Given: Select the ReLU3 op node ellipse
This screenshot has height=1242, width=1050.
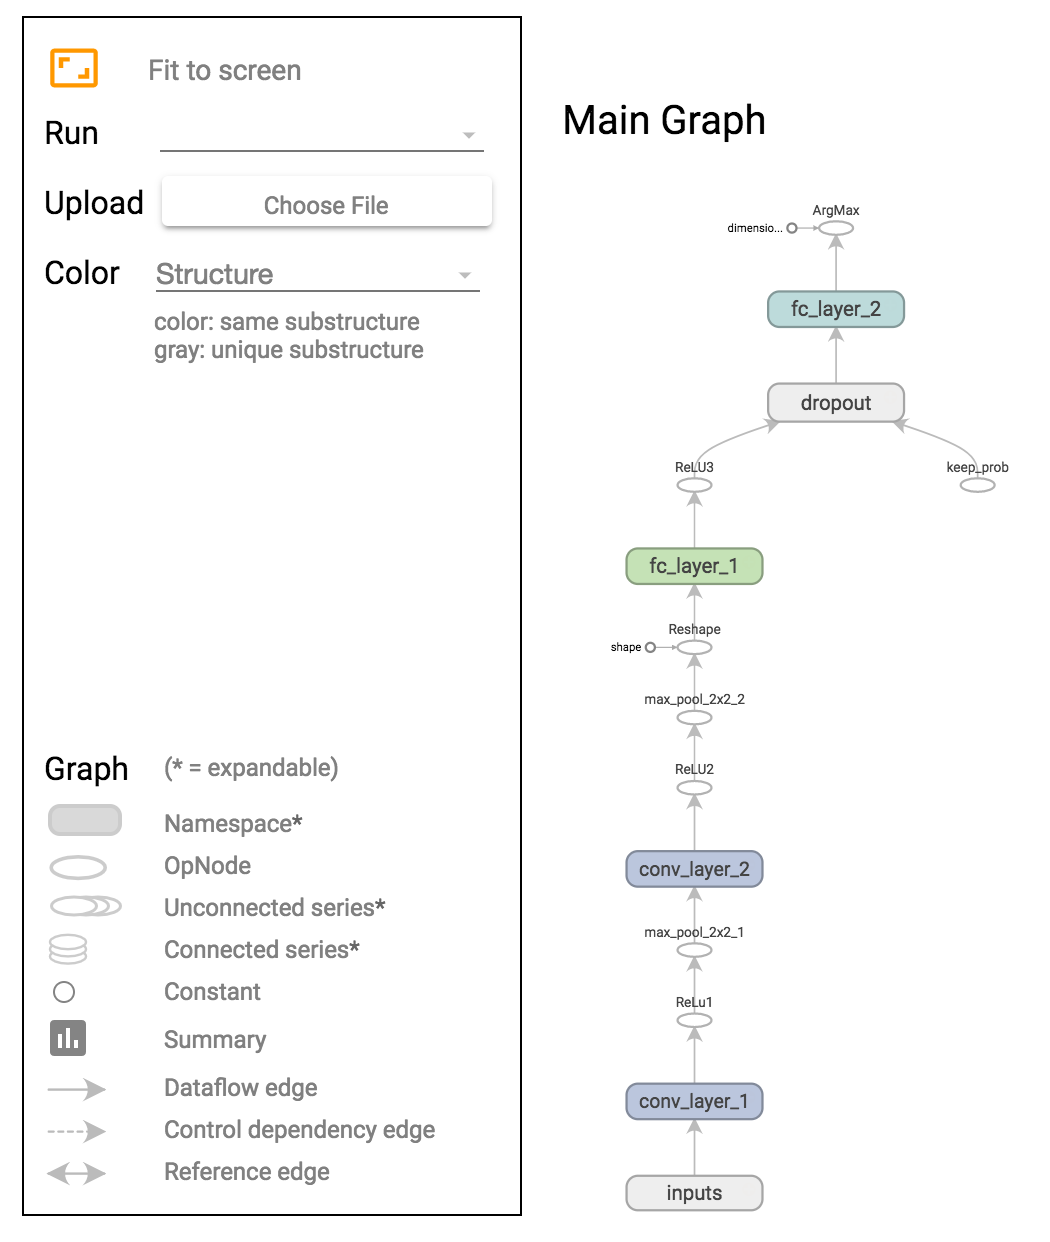Looking at the screenshot, I should click(x=694, y=485).
